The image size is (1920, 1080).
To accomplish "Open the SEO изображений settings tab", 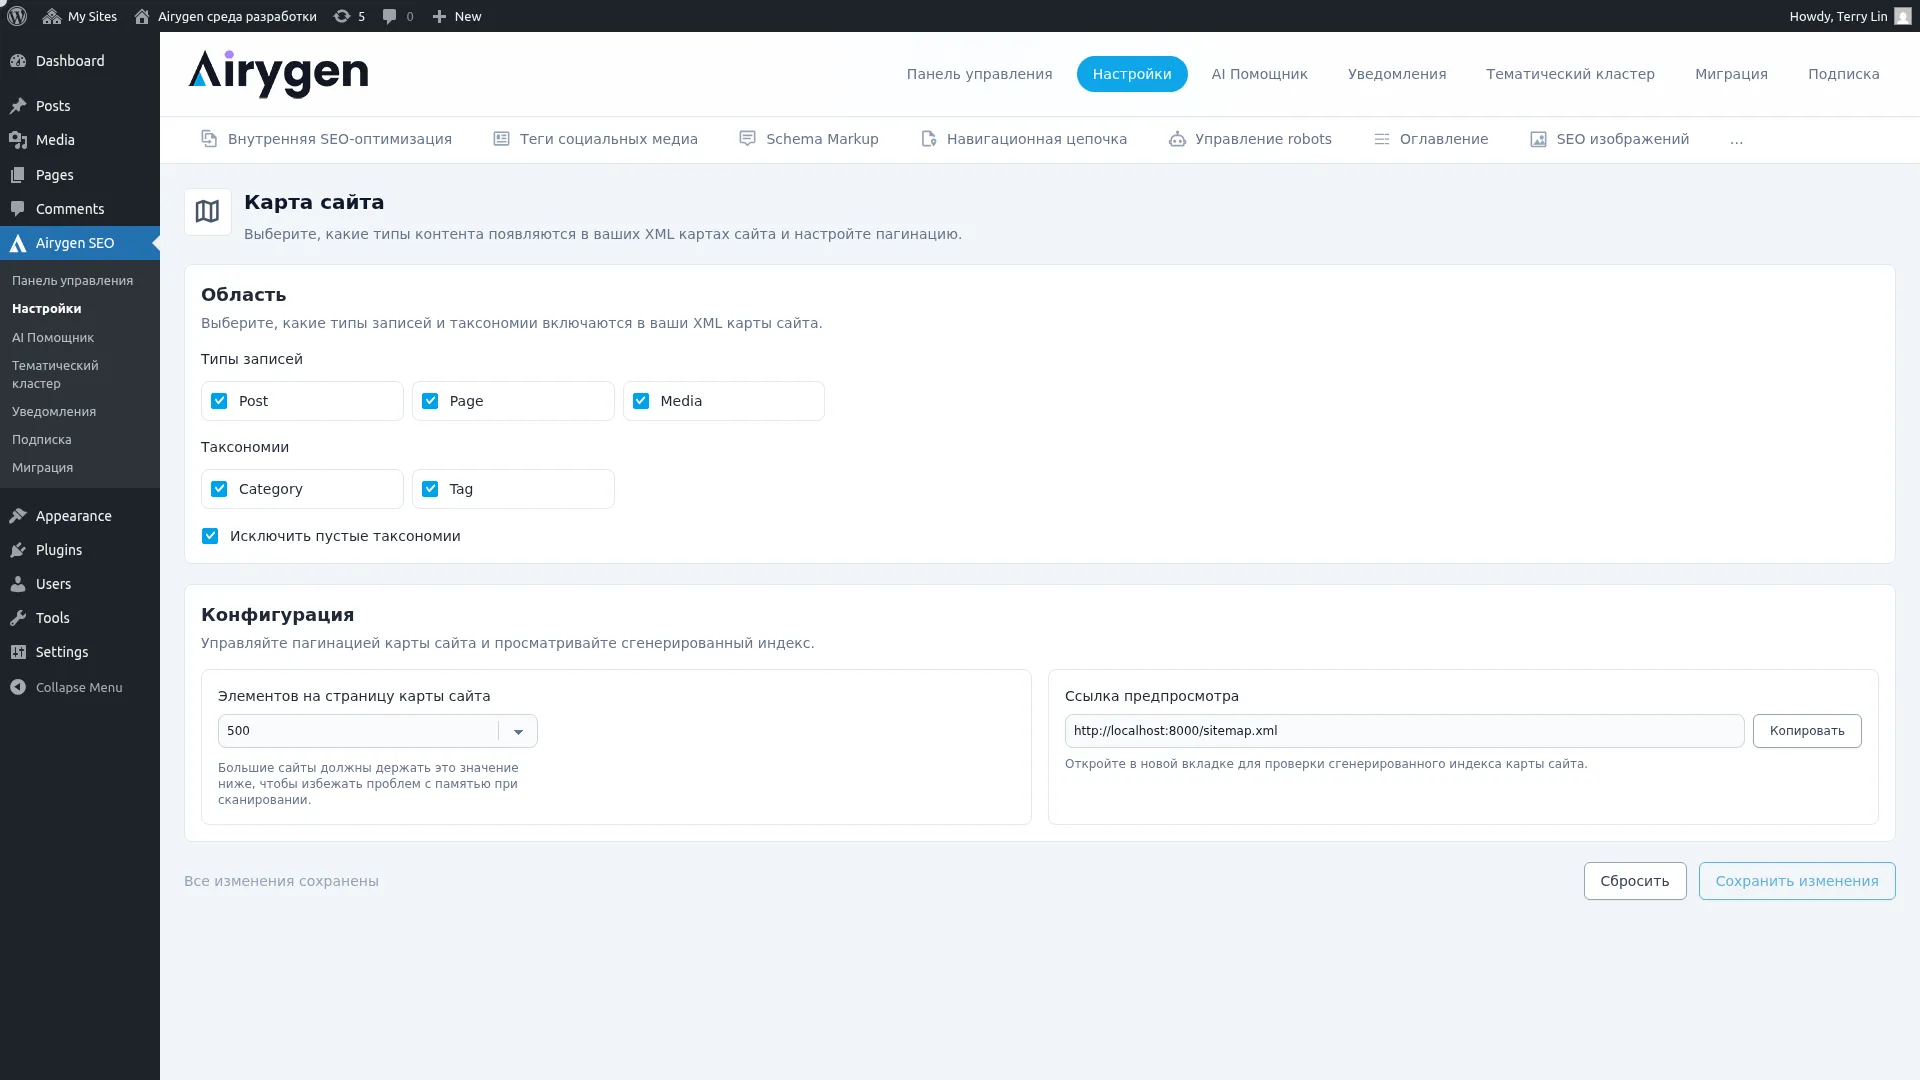I will [x=1609, y=139].
